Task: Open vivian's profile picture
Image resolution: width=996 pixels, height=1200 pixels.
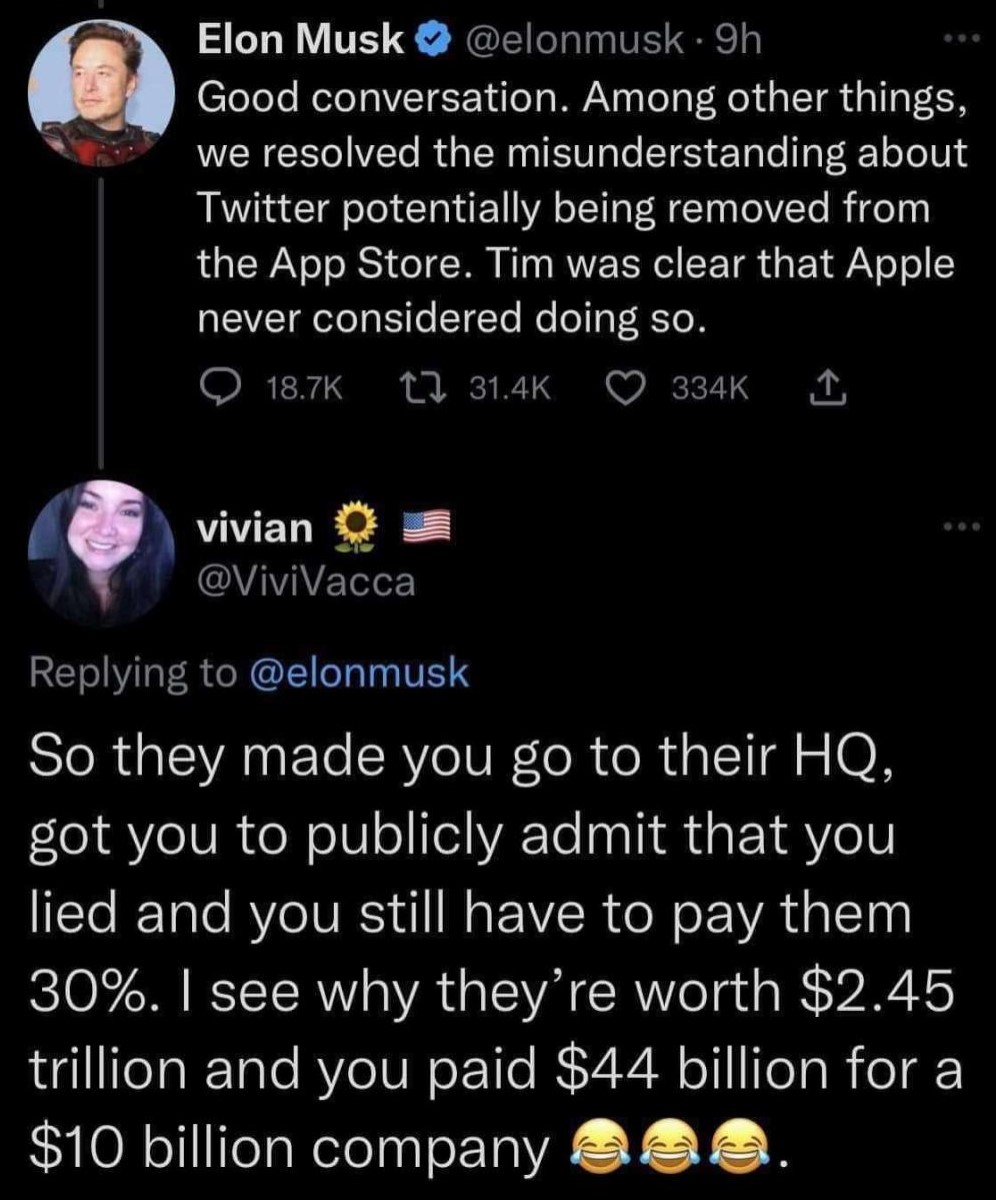Action: click(x=100, y=549)
